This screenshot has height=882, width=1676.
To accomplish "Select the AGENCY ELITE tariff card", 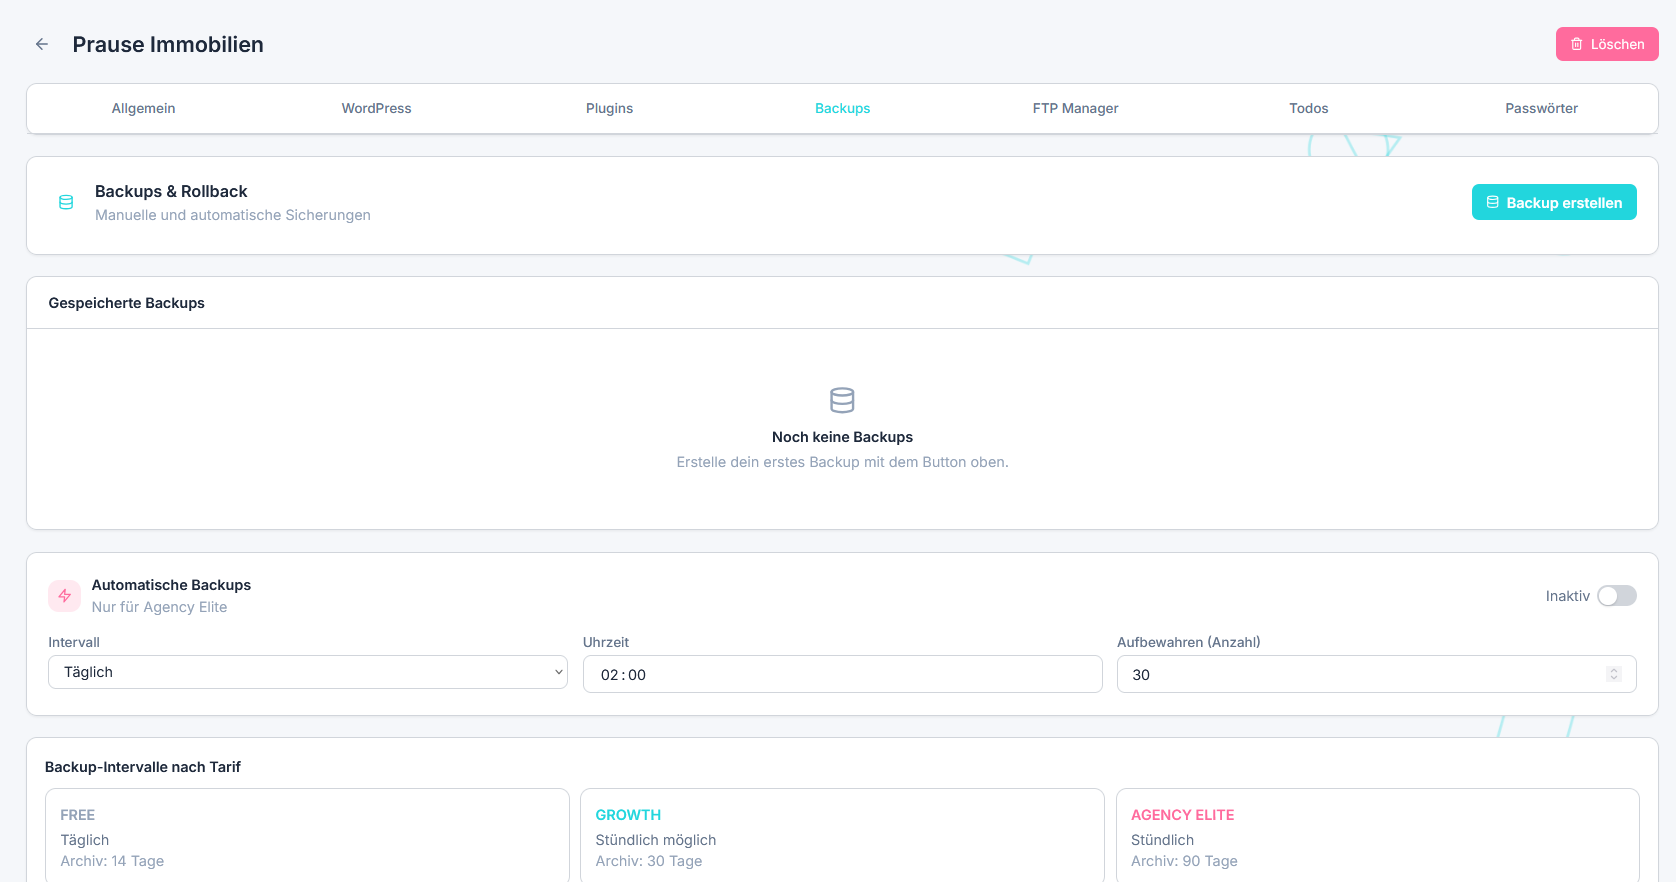I will coord(1377,836).
